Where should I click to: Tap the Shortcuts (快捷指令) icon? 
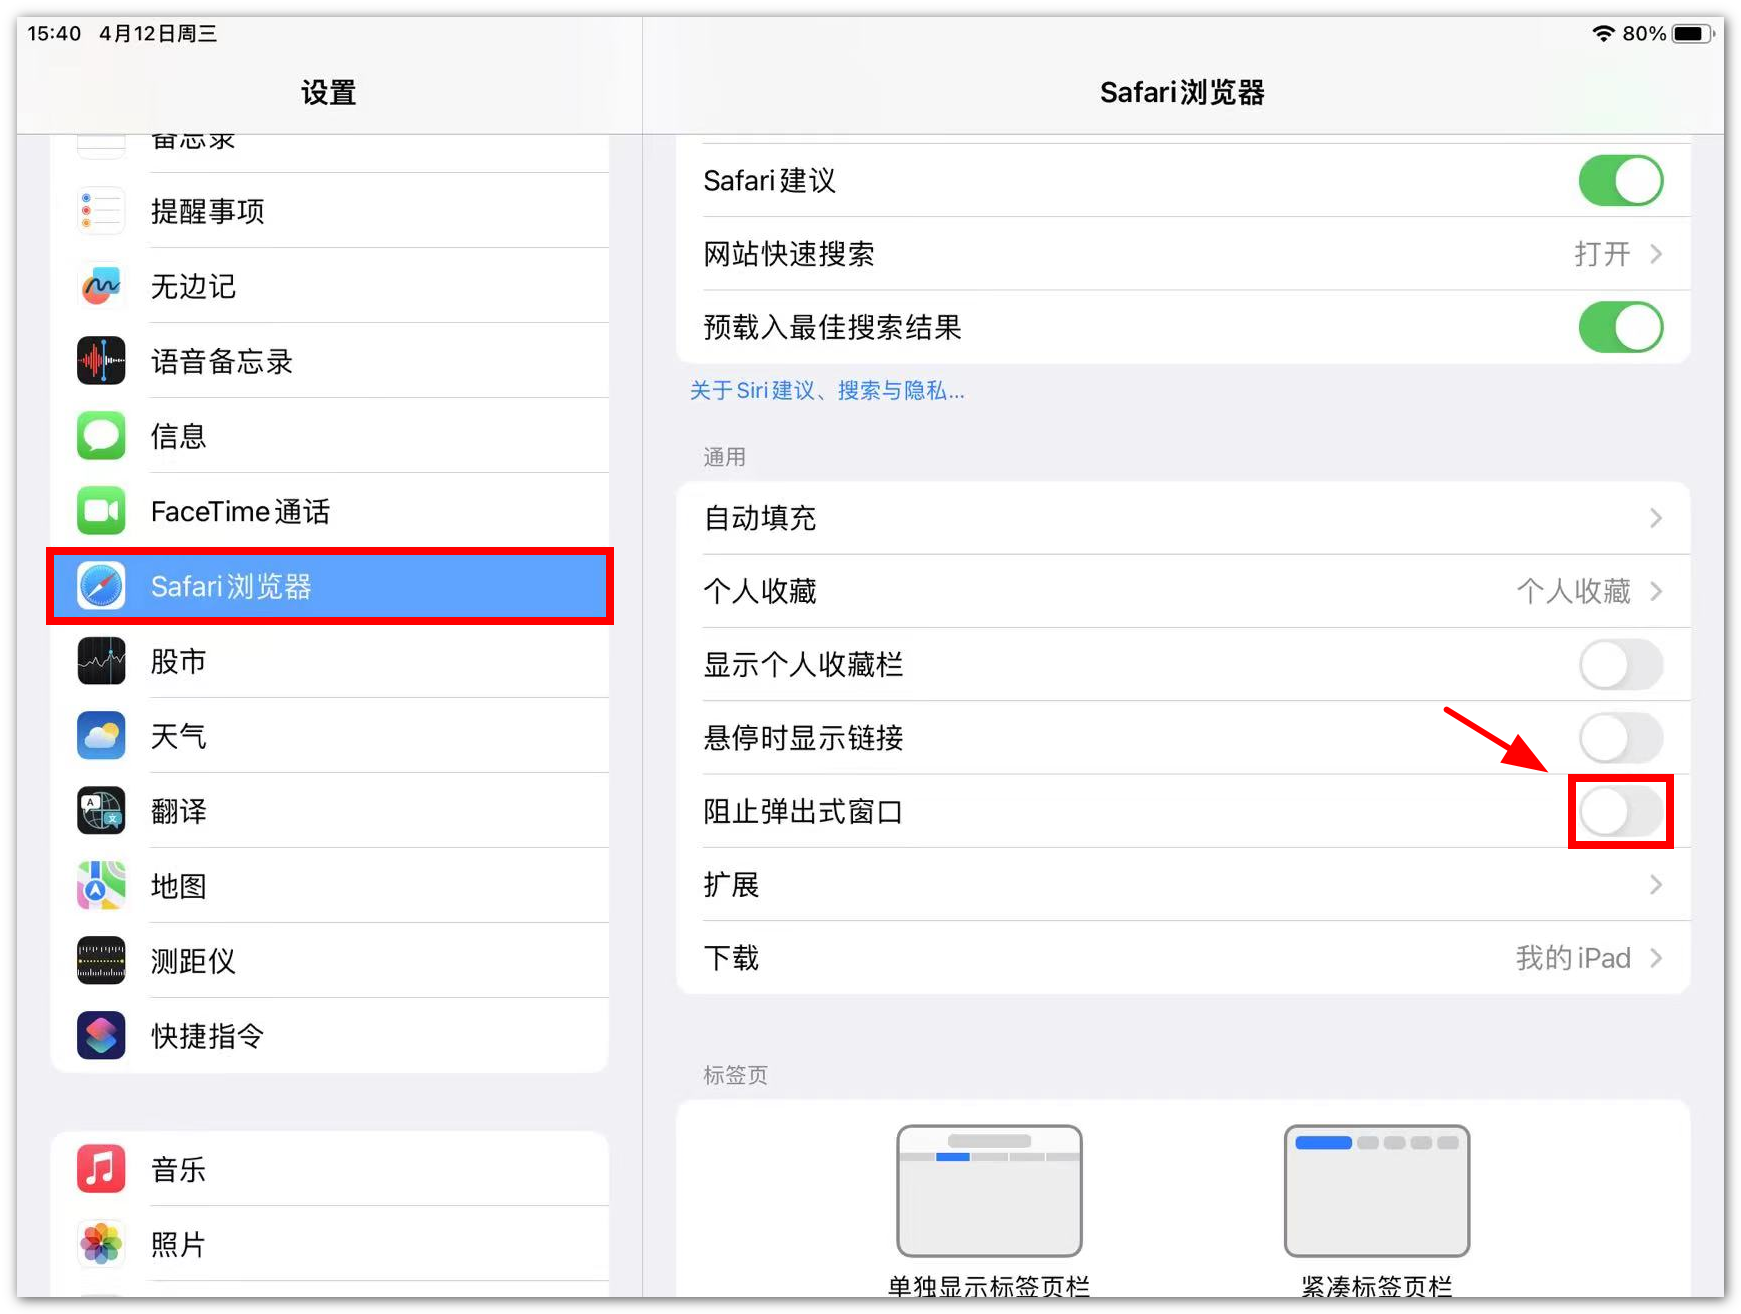(x=101, y=1036)
